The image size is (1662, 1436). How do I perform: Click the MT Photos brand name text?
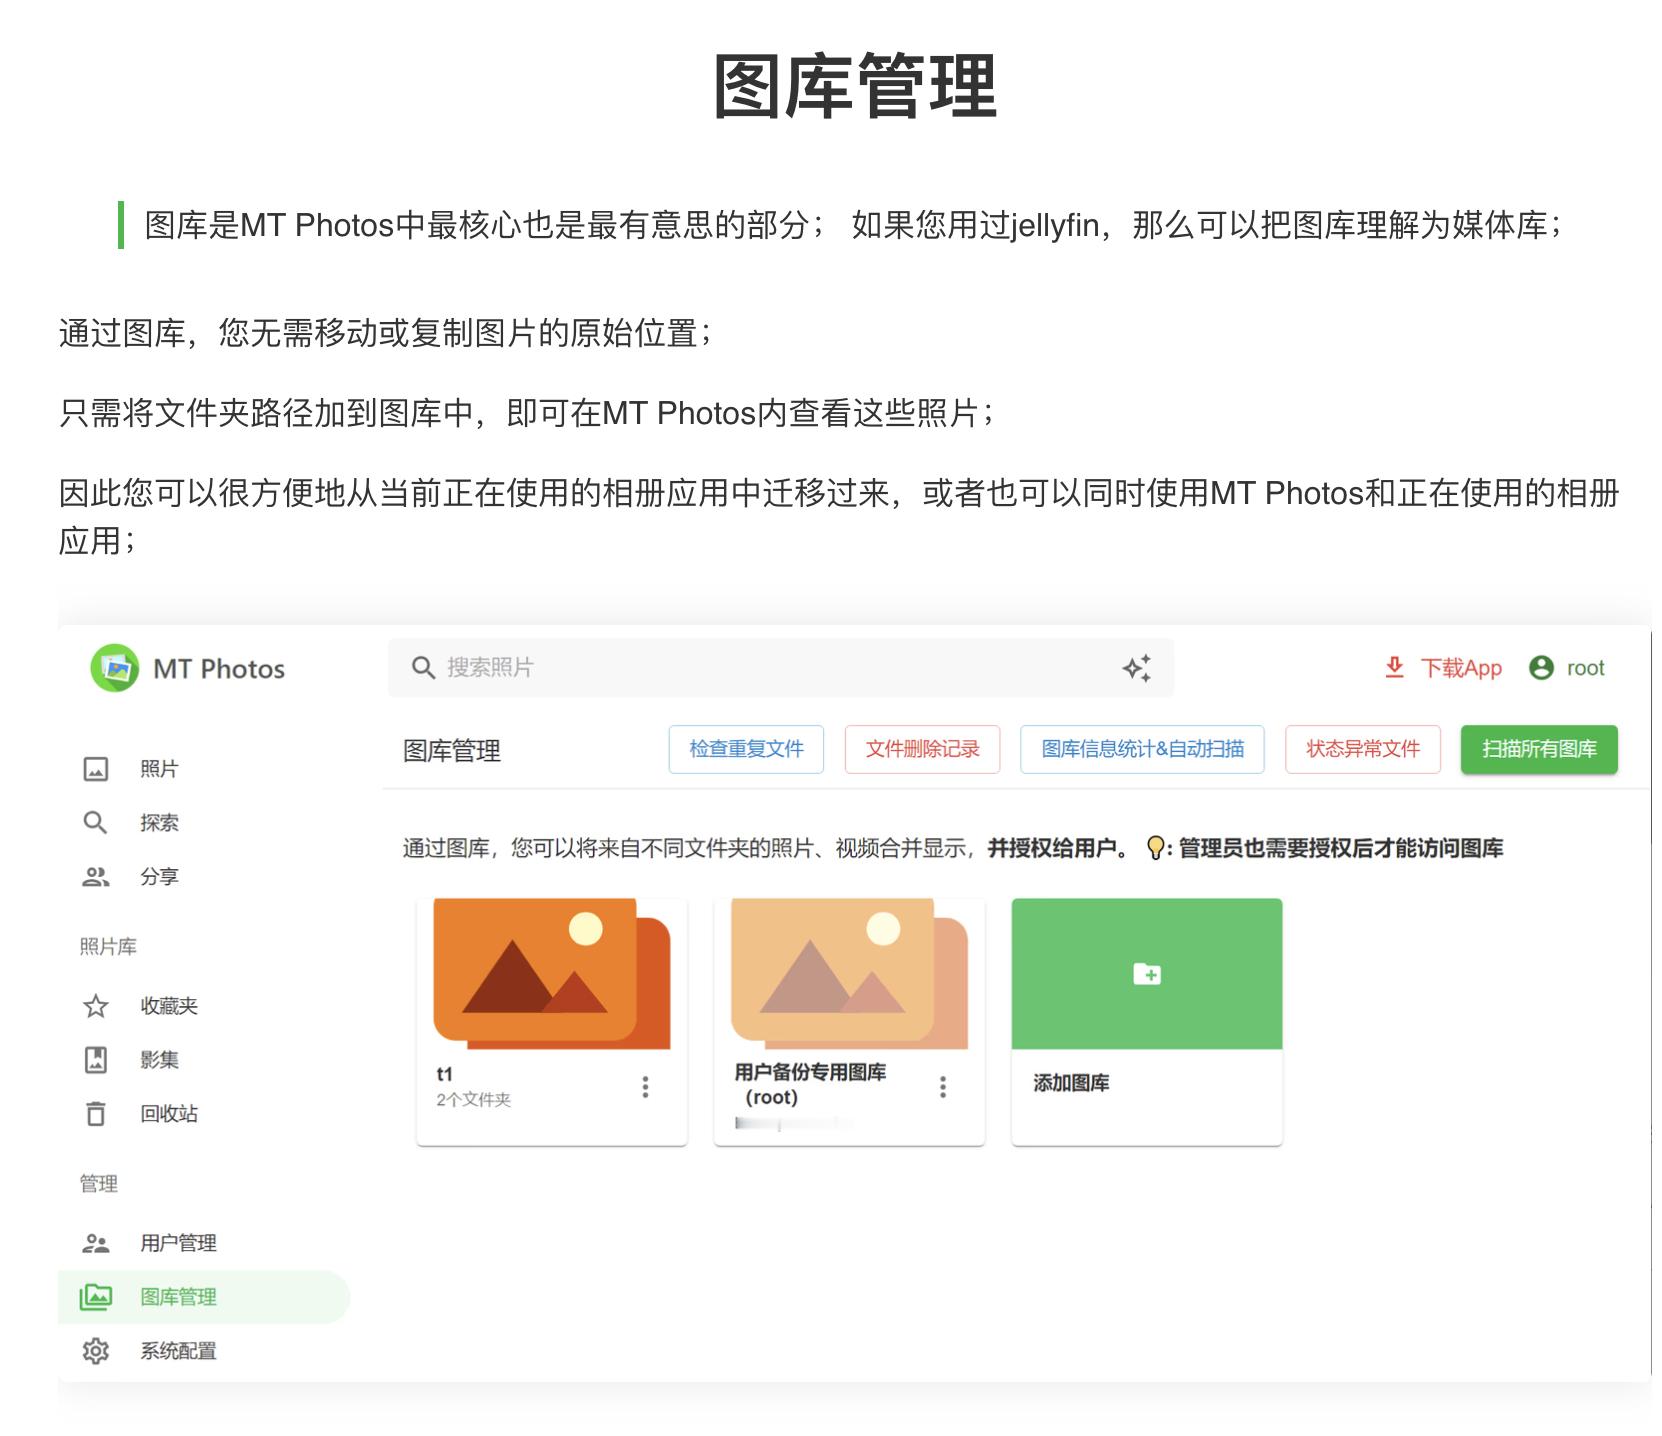click(219, 669)
